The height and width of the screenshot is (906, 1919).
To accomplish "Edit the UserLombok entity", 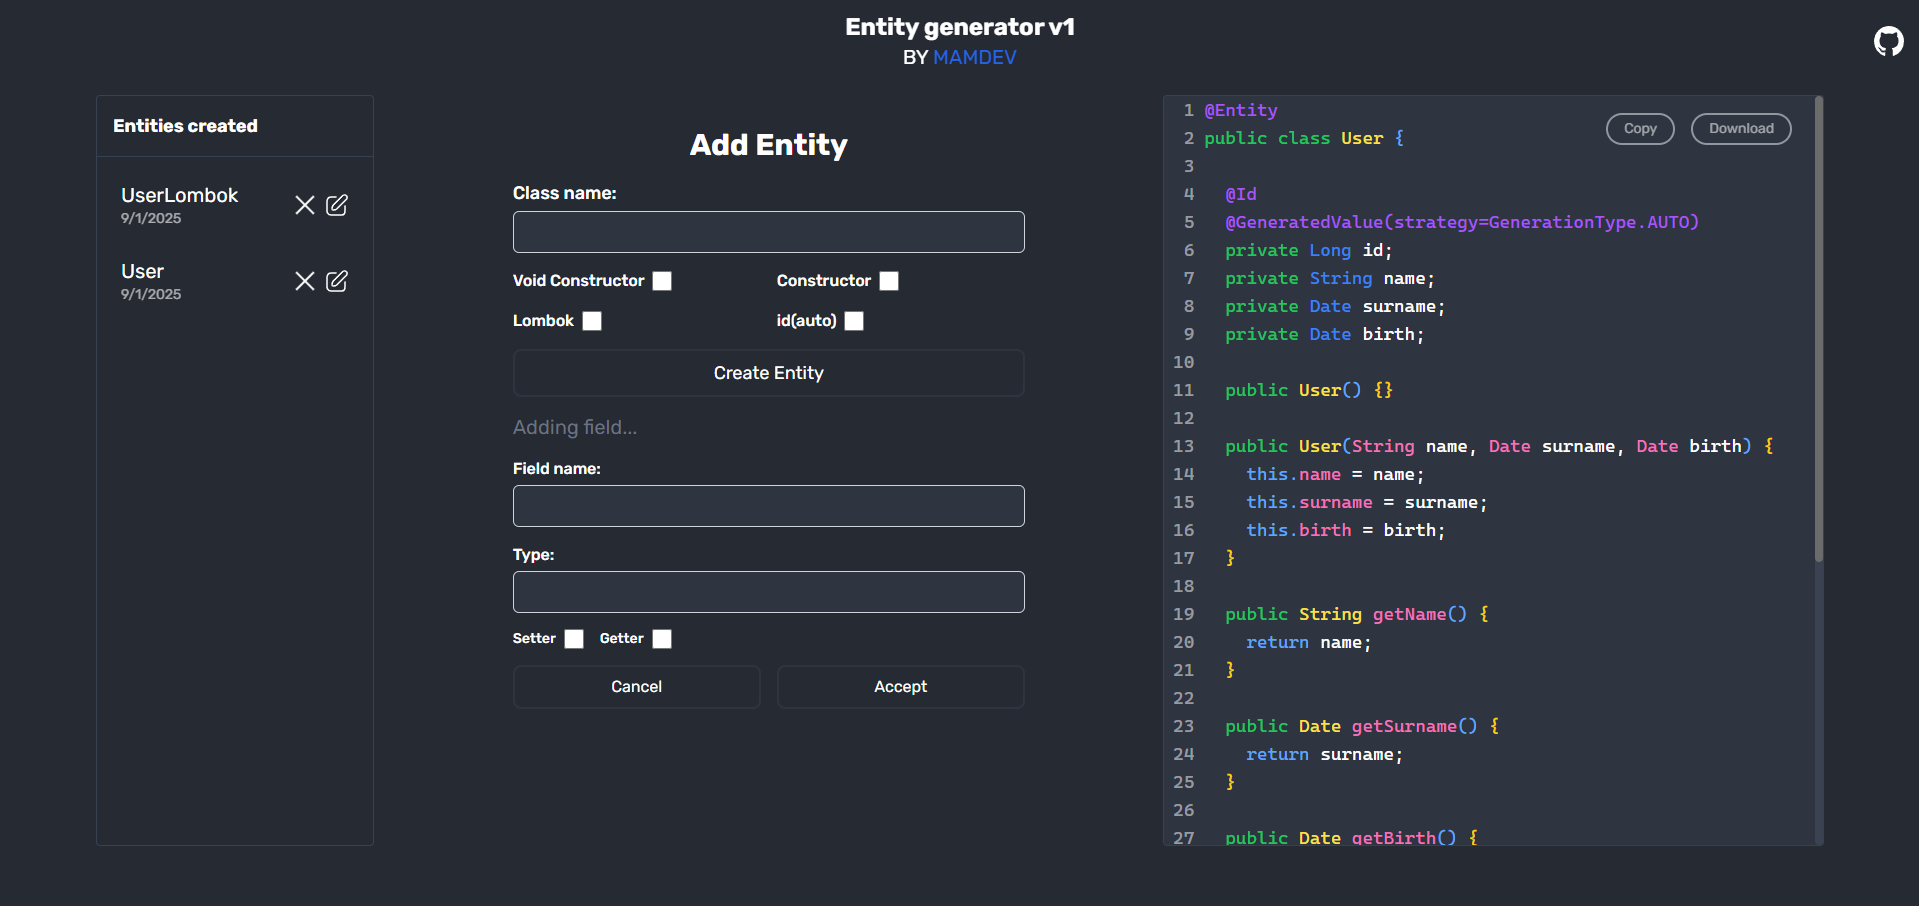I will (337, 205).
